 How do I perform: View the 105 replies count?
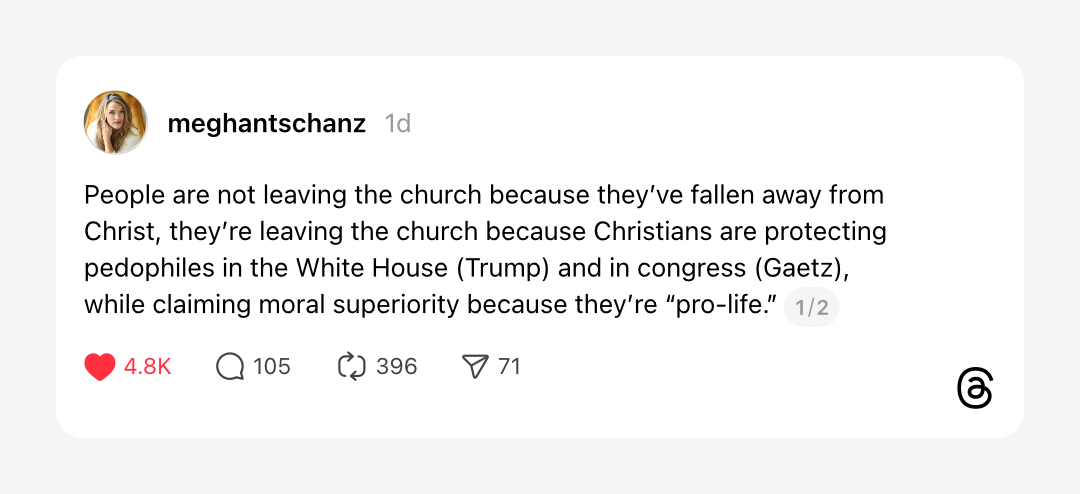point(272,367)
